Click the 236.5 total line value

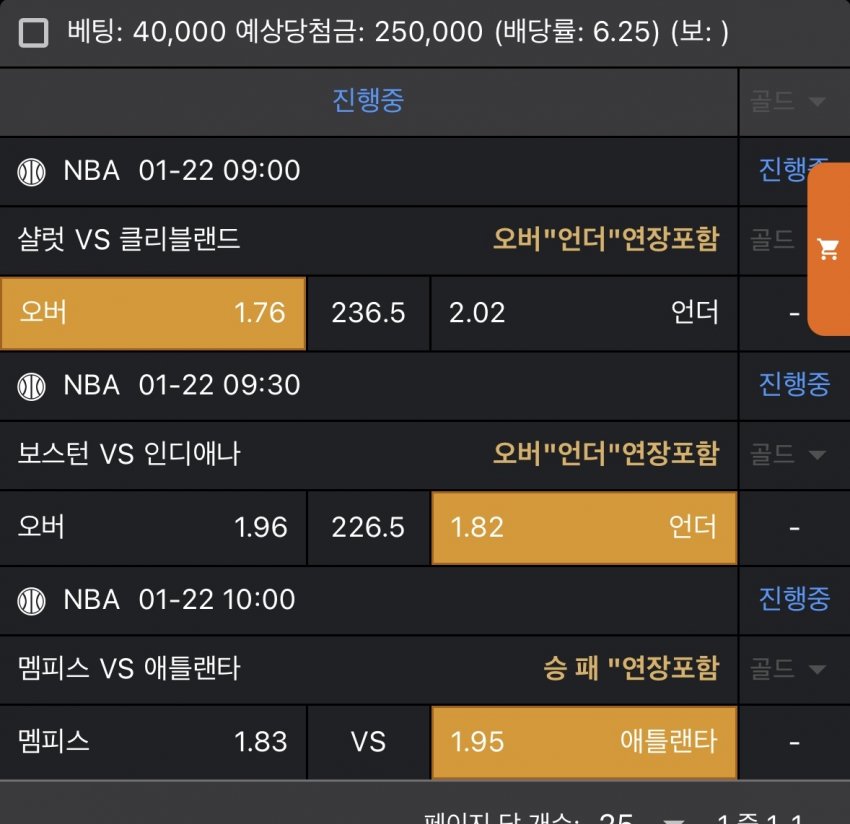pos(368,313)
